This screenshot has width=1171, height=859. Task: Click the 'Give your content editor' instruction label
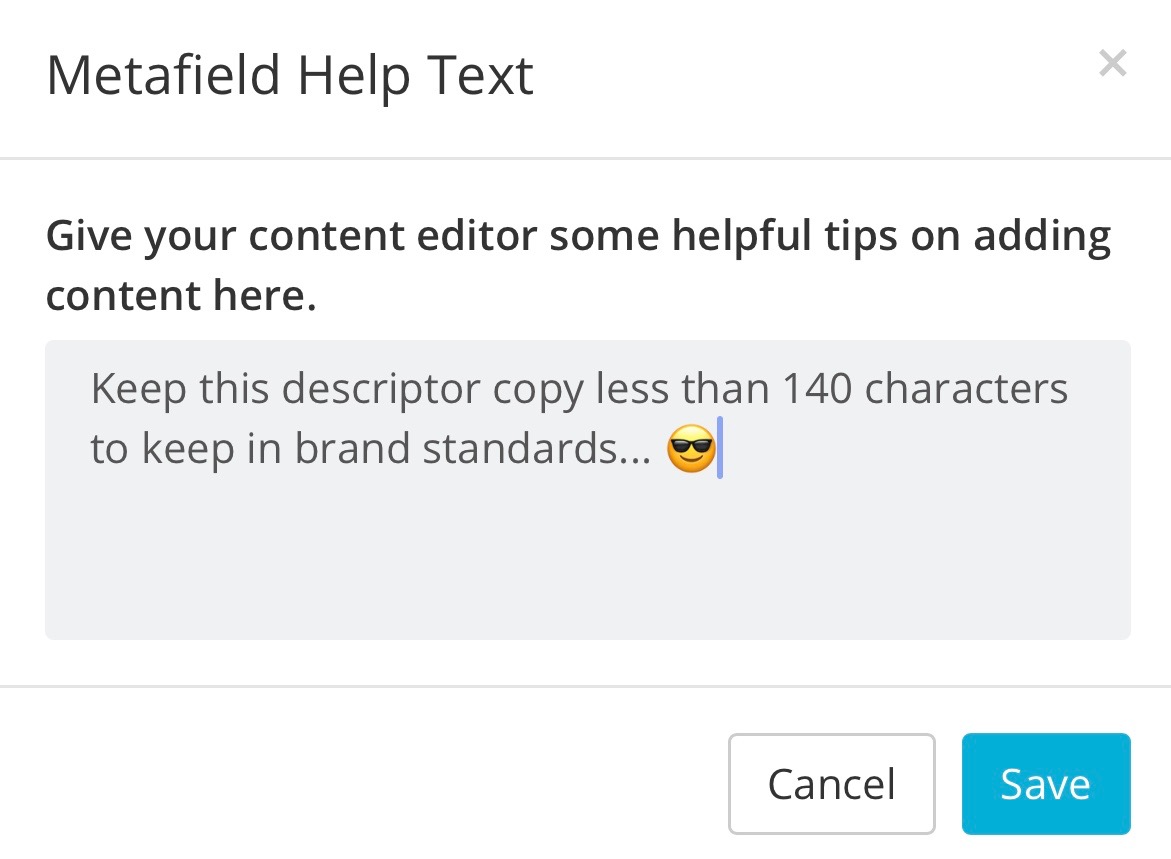pyautogui.click(x=578, y=265)
